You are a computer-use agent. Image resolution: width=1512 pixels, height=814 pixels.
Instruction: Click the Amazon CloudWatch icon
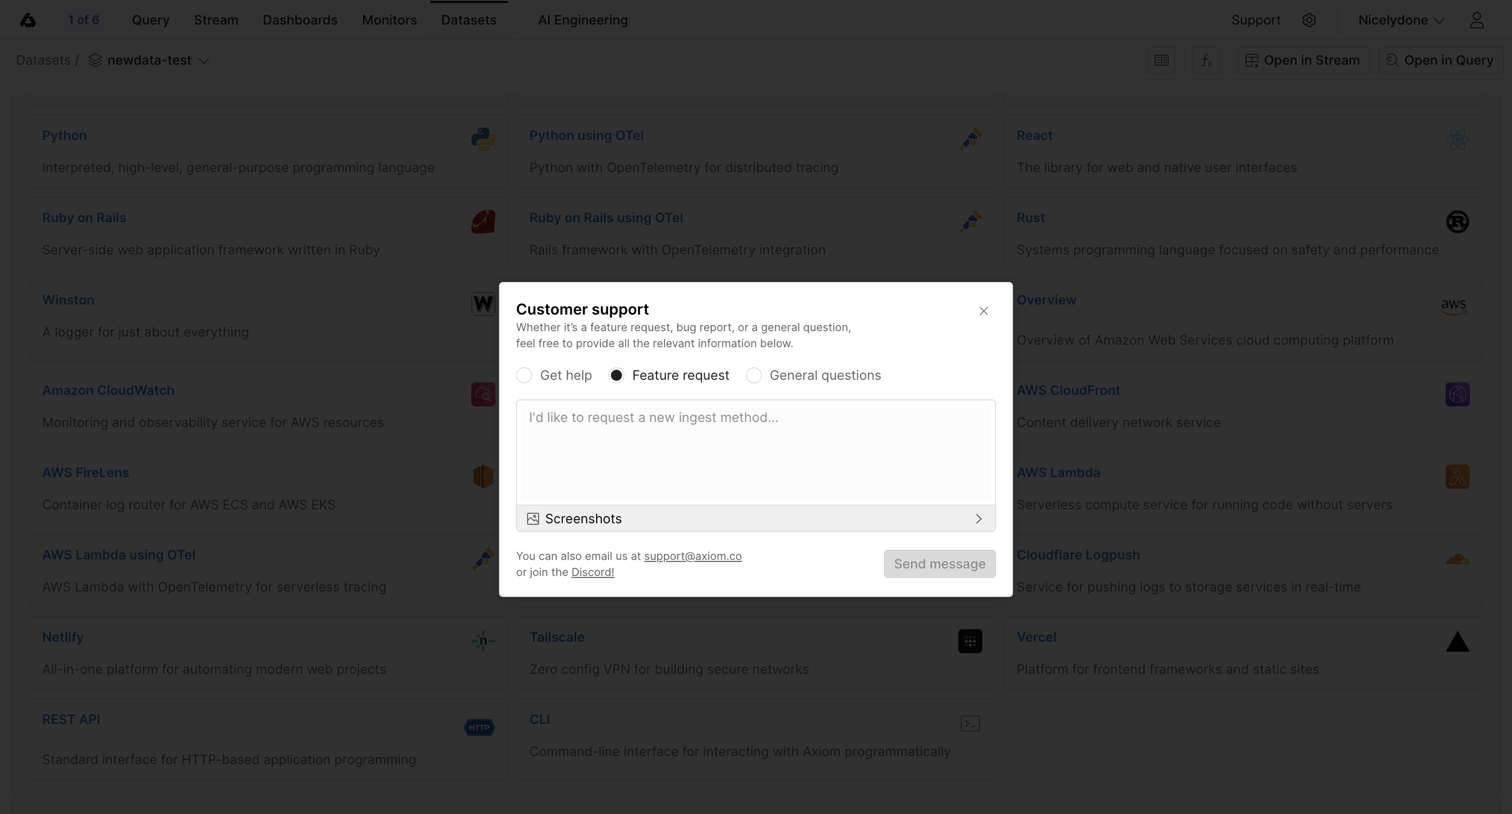click(483, 394)
